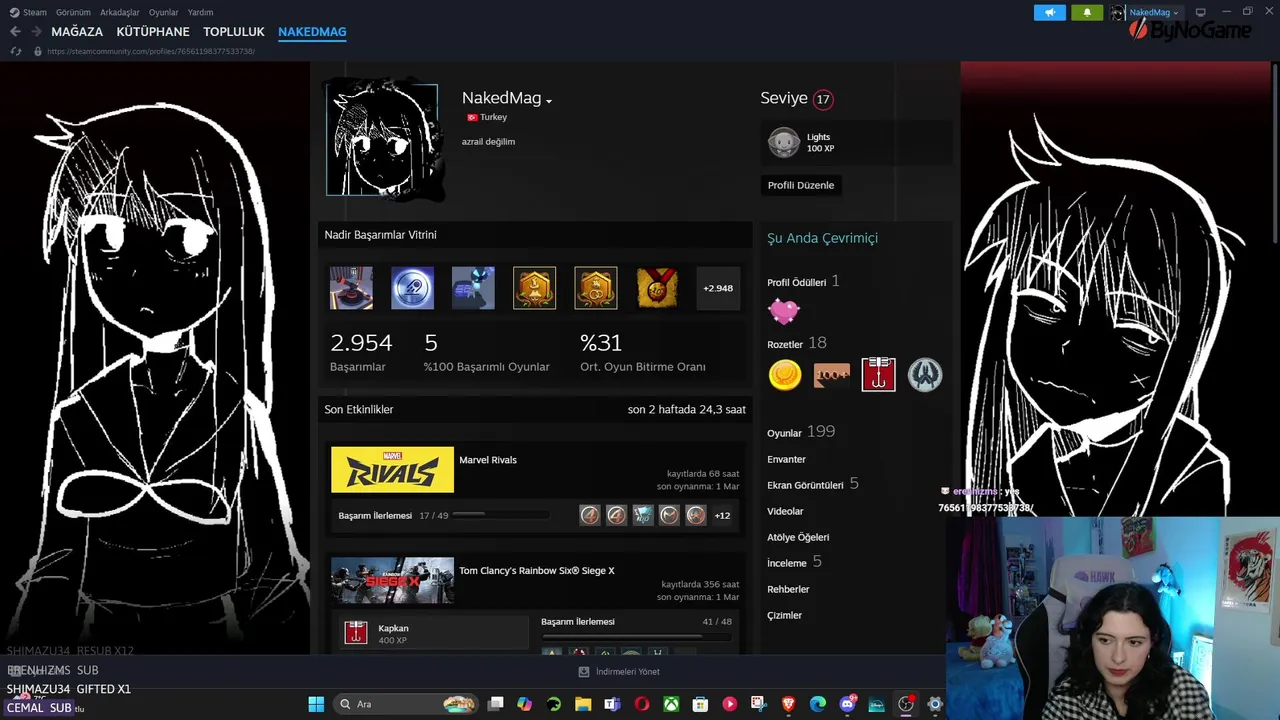Viewport: 1280px width, 720px height.
Task: Open the gold medal achievement icon
Action: (x=657, y=288)
